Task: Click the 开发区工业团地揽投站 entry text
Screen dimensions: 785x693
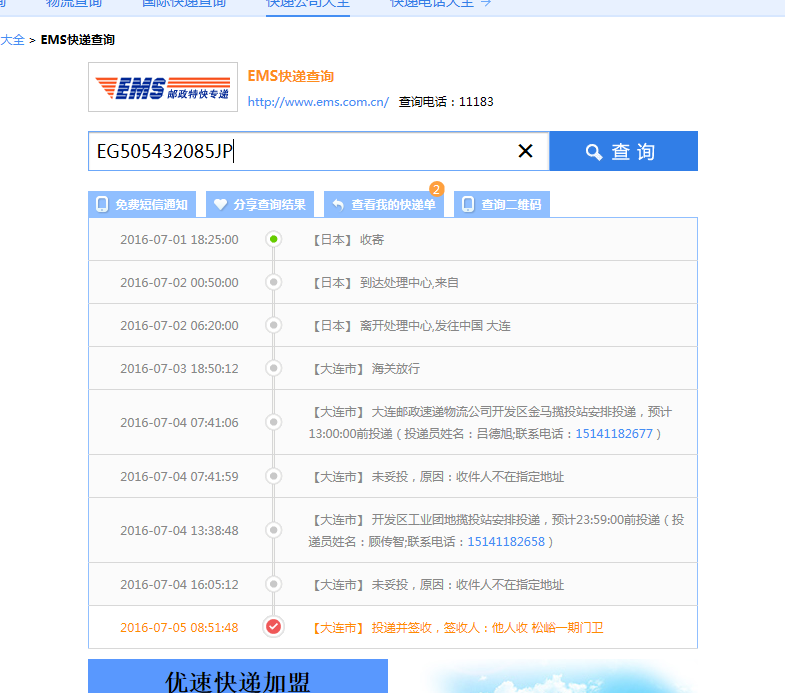Action: point(496,531)
